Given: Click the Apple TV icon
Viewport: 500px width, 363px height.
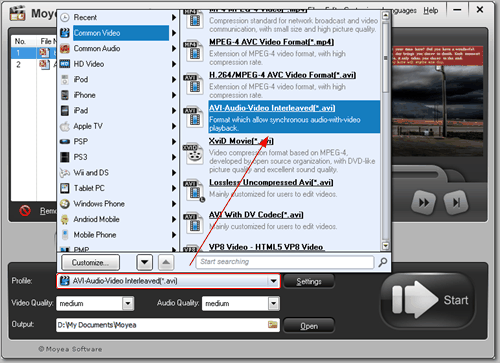Looking at the screenshot, I should (65, 126).
